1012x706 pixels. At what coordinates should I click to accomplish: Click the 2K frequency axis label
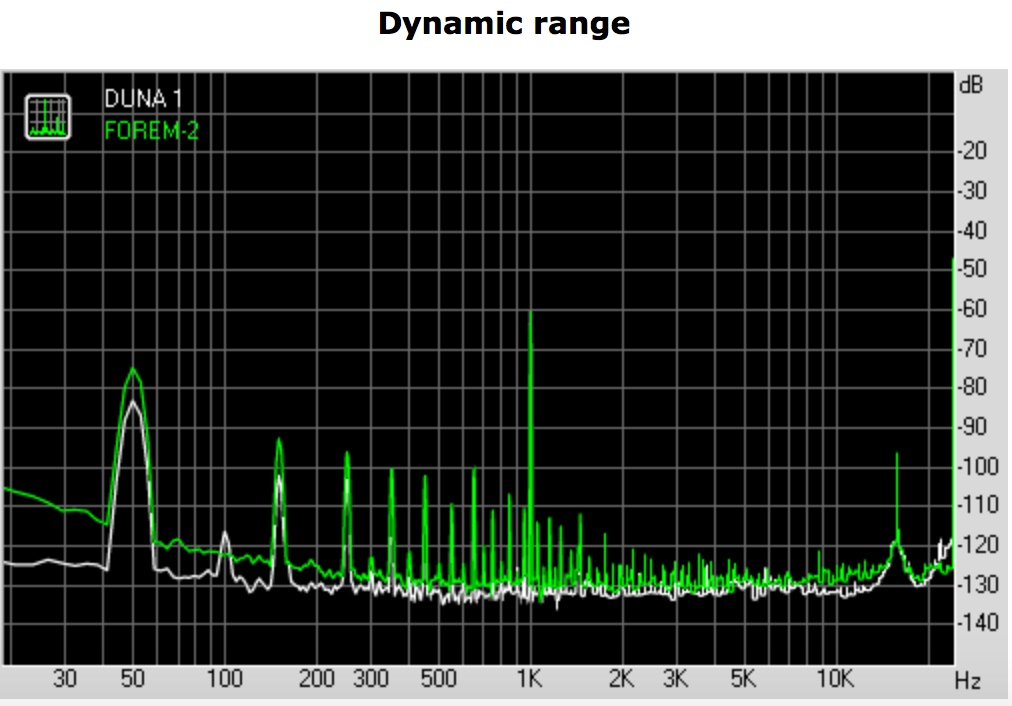click(621, 680)
